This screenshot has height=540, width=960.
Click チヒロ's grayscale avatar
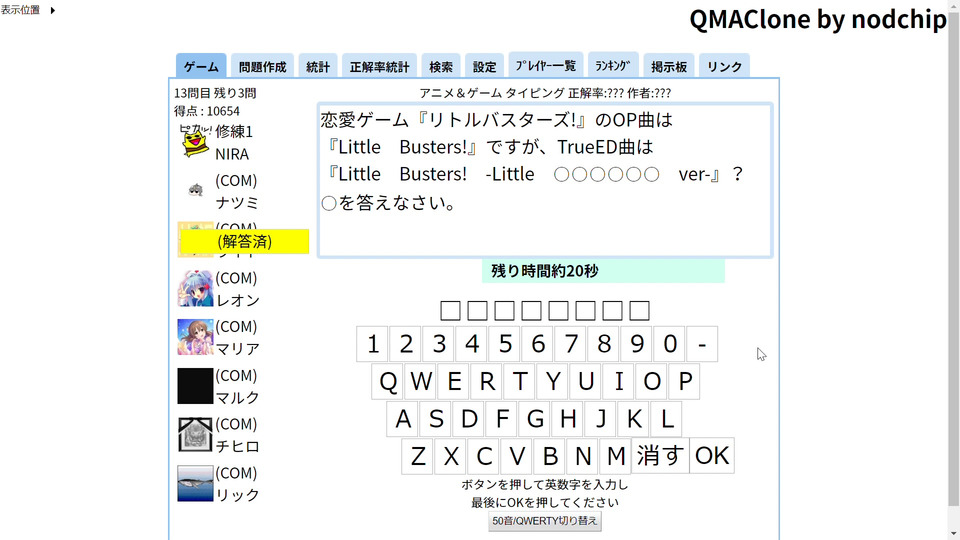click(x=195, y=435)
